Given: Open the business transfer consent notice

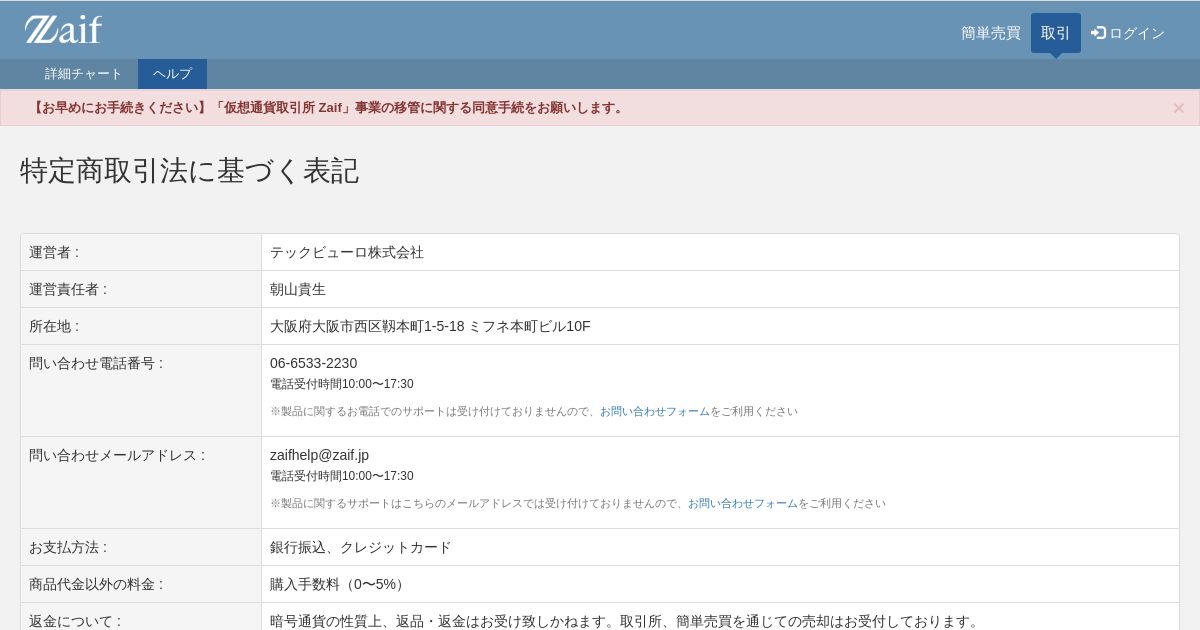Looking at the screenshot, I should 327,107.
